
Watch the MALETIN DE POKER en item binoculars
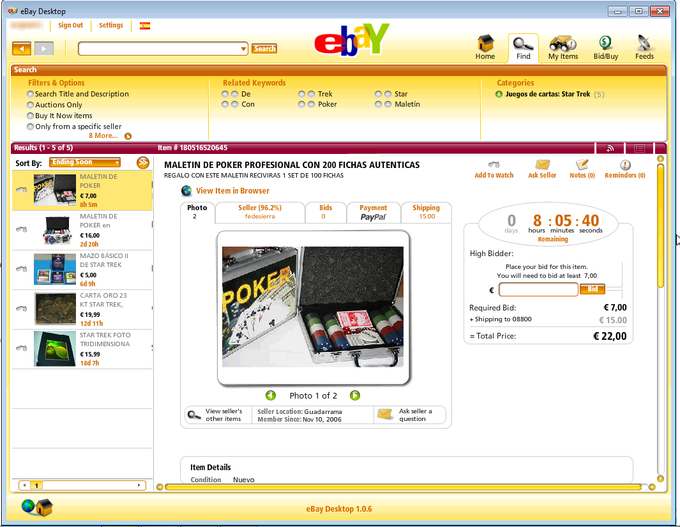tap(22, 229)
